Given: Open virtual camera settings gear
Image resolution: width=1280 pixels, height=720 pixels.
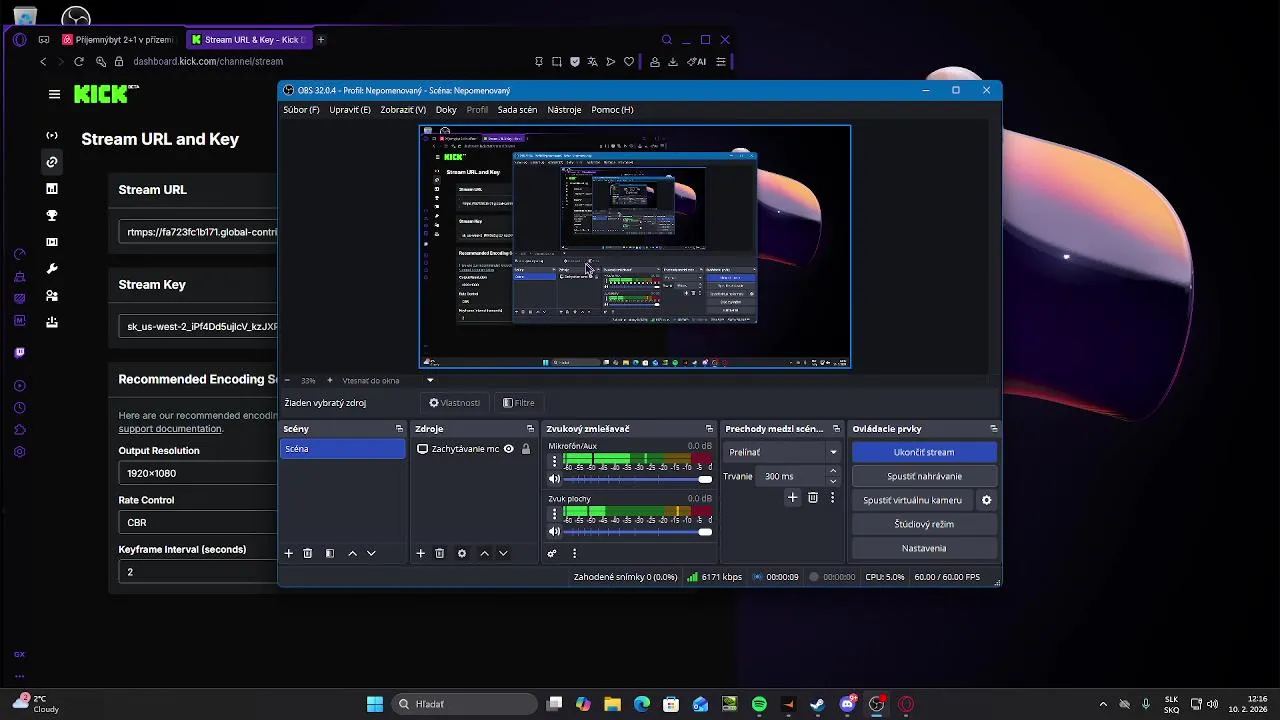Looking at the screenshot, I should tap(987, 500).
